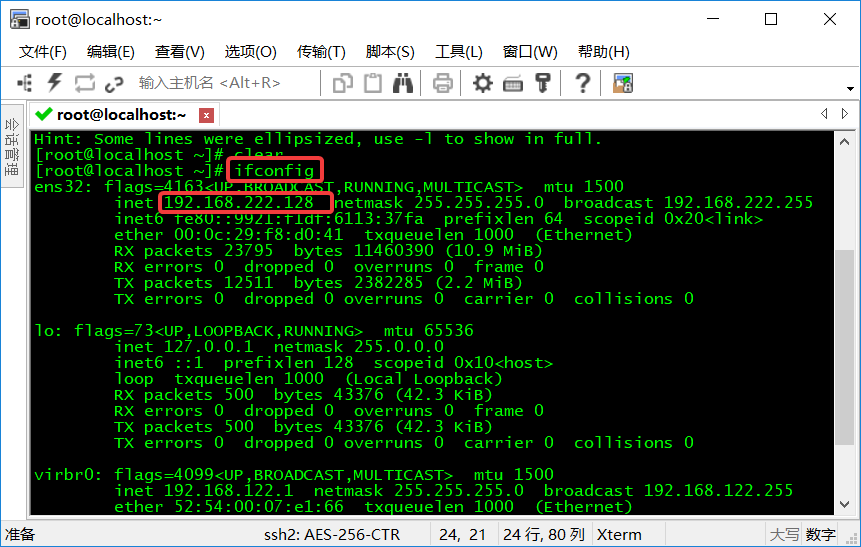Close the root@localhost:~ tab with red x
Image resolution: width=861 pixels, height=547 pixels.
(206, 115)
